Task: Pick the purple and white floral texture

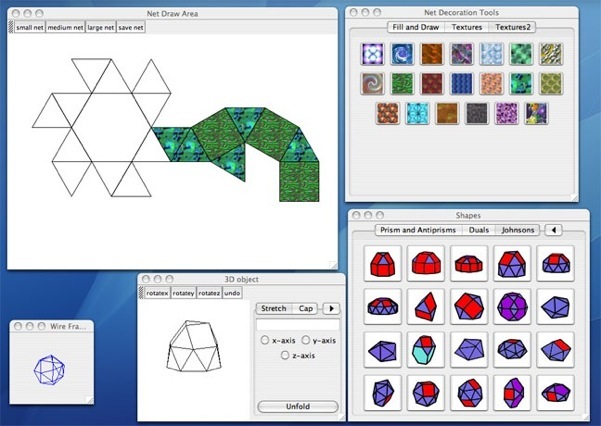Action: click(x=506, y=113)
